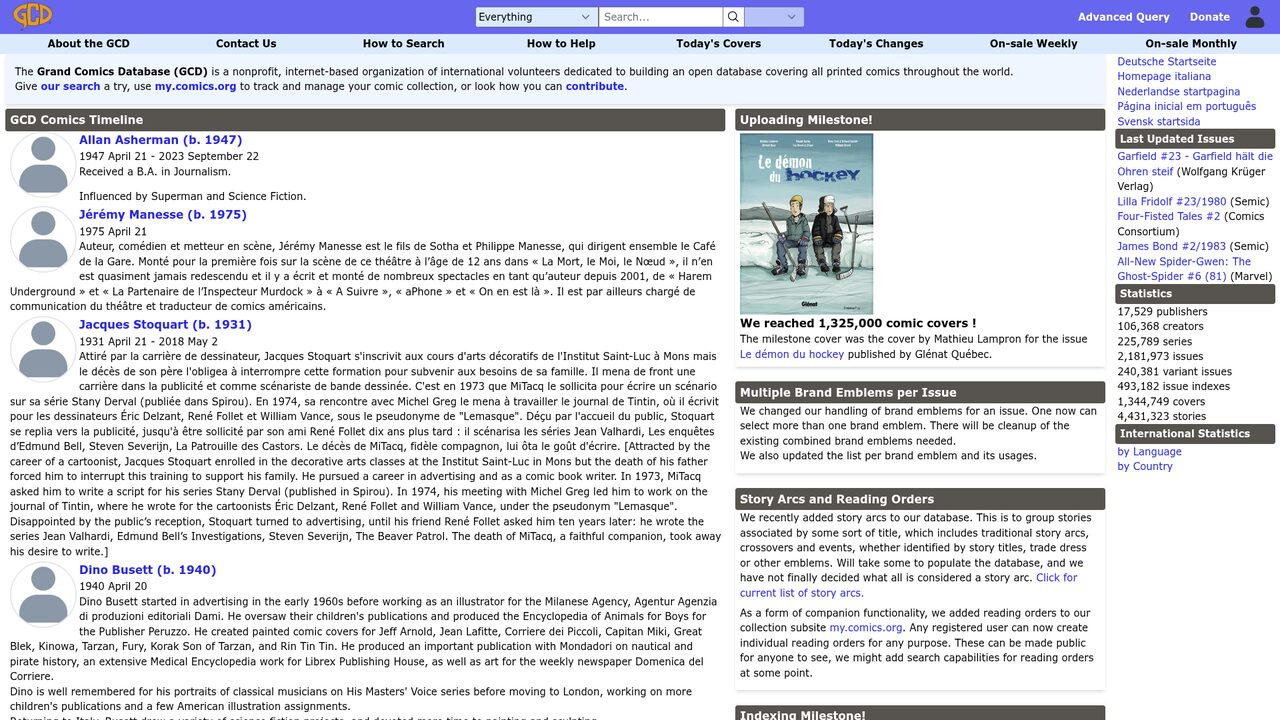
Task: Click the 'contribute' link
Action: (595, 87)
